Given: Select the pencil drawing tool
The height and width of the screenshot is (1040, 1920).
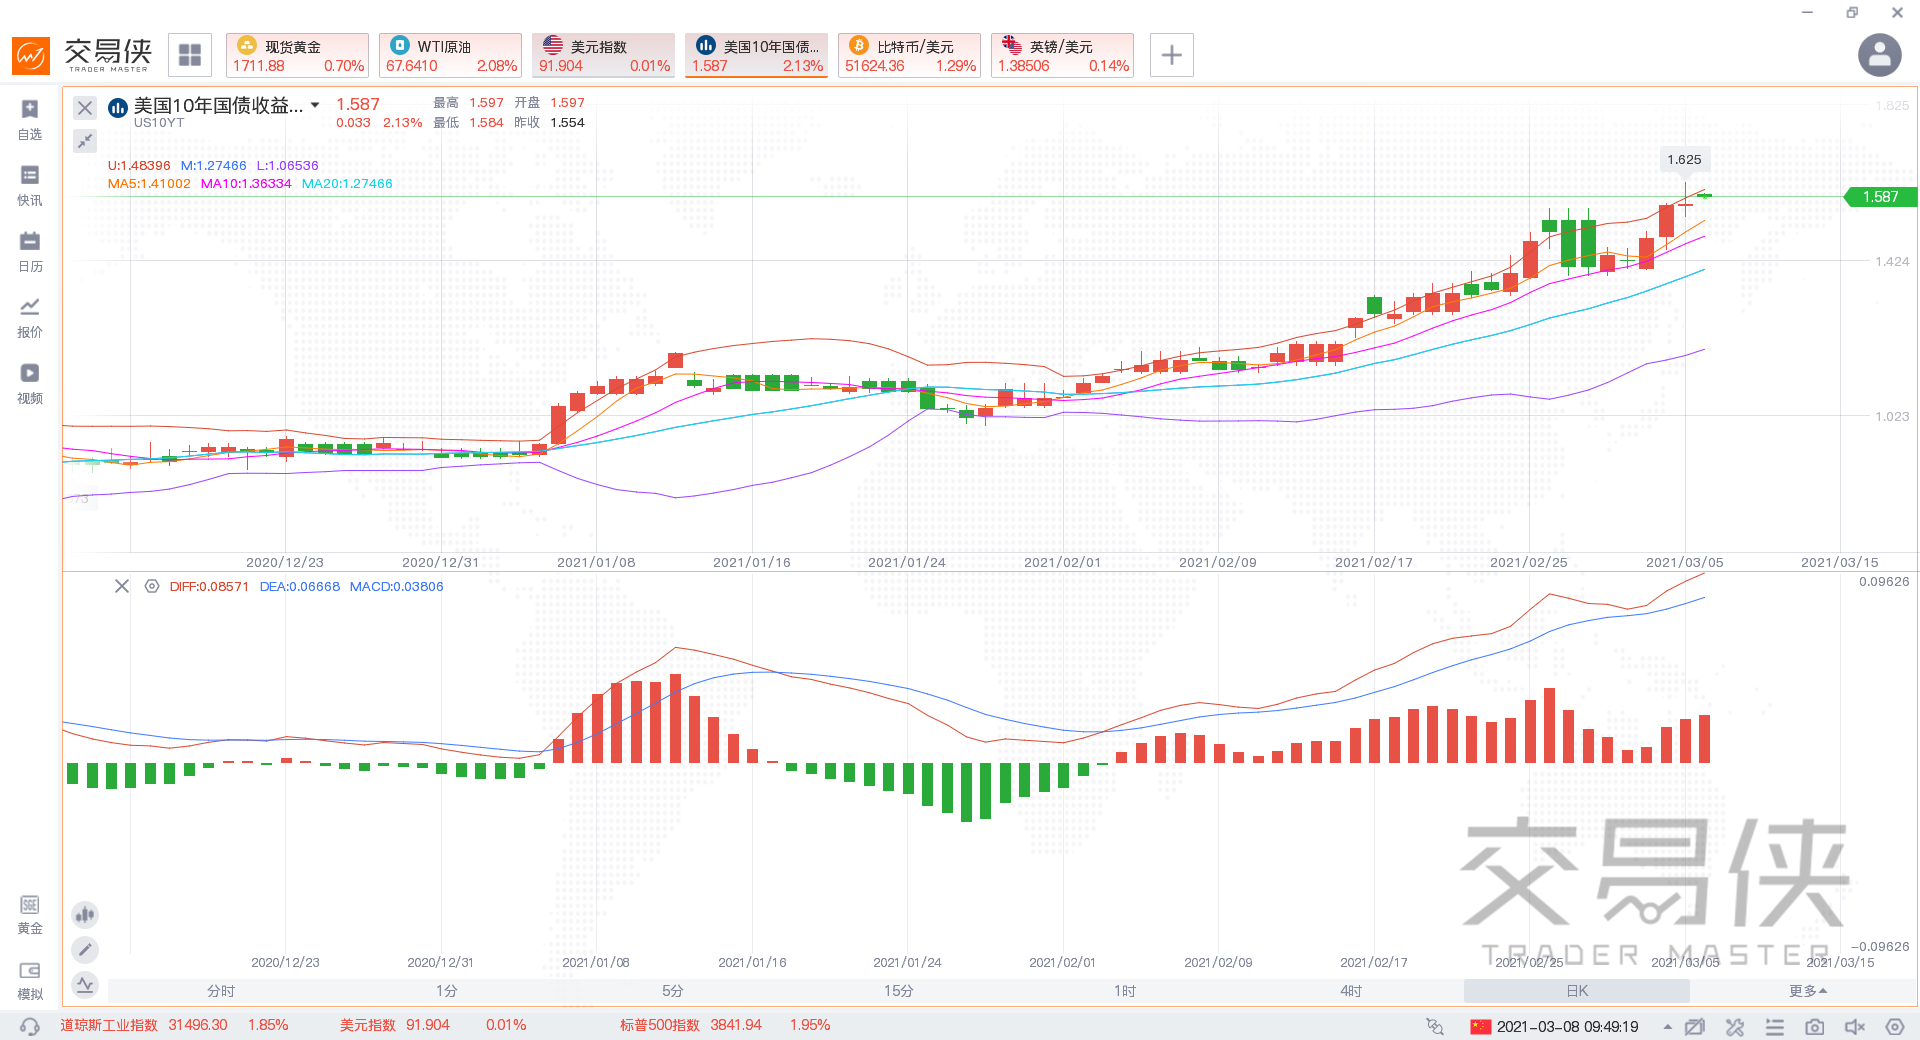Looking at the screenshot, I should pos(85,949).
